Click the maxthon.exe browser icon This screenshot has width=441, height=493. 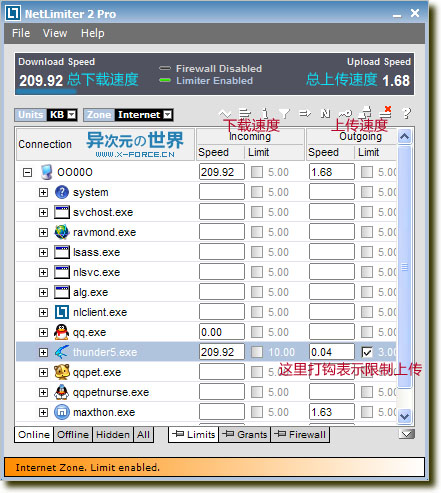pos(62,412)
